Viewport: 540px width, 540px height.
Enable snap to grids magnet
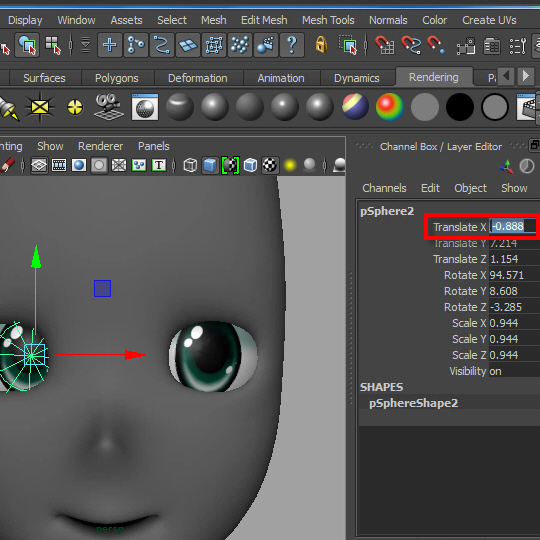(x=384, y=45)
